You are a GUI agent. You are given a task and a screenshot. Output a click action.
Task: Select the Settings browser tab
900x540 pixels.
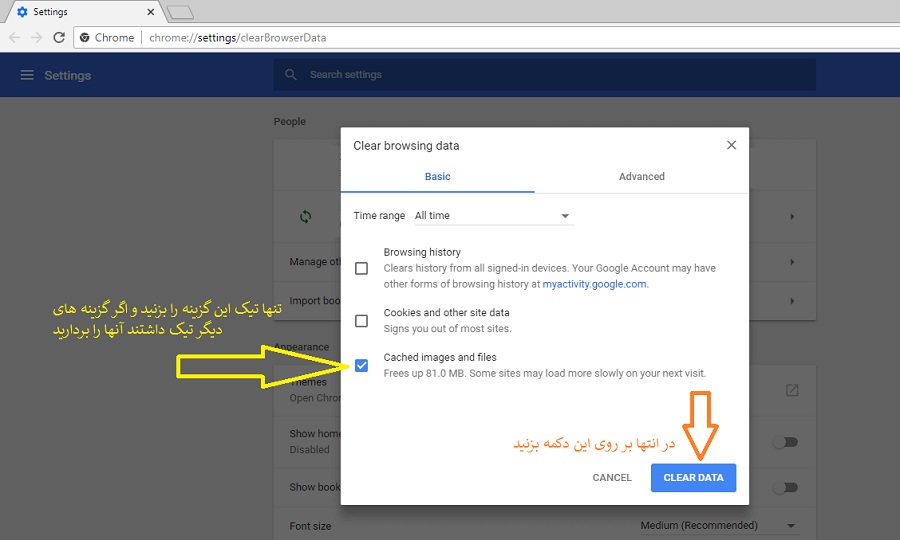[x=85, y=11]
